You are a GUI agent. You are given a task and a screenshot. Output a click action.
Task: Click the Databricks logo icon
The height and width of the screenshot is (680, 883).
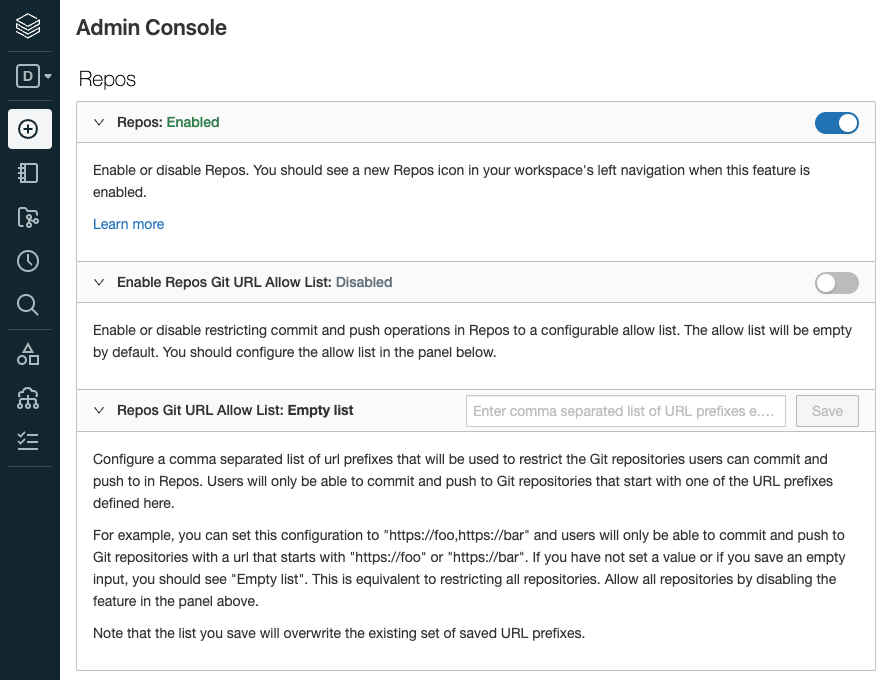click(x=28, y=26)
